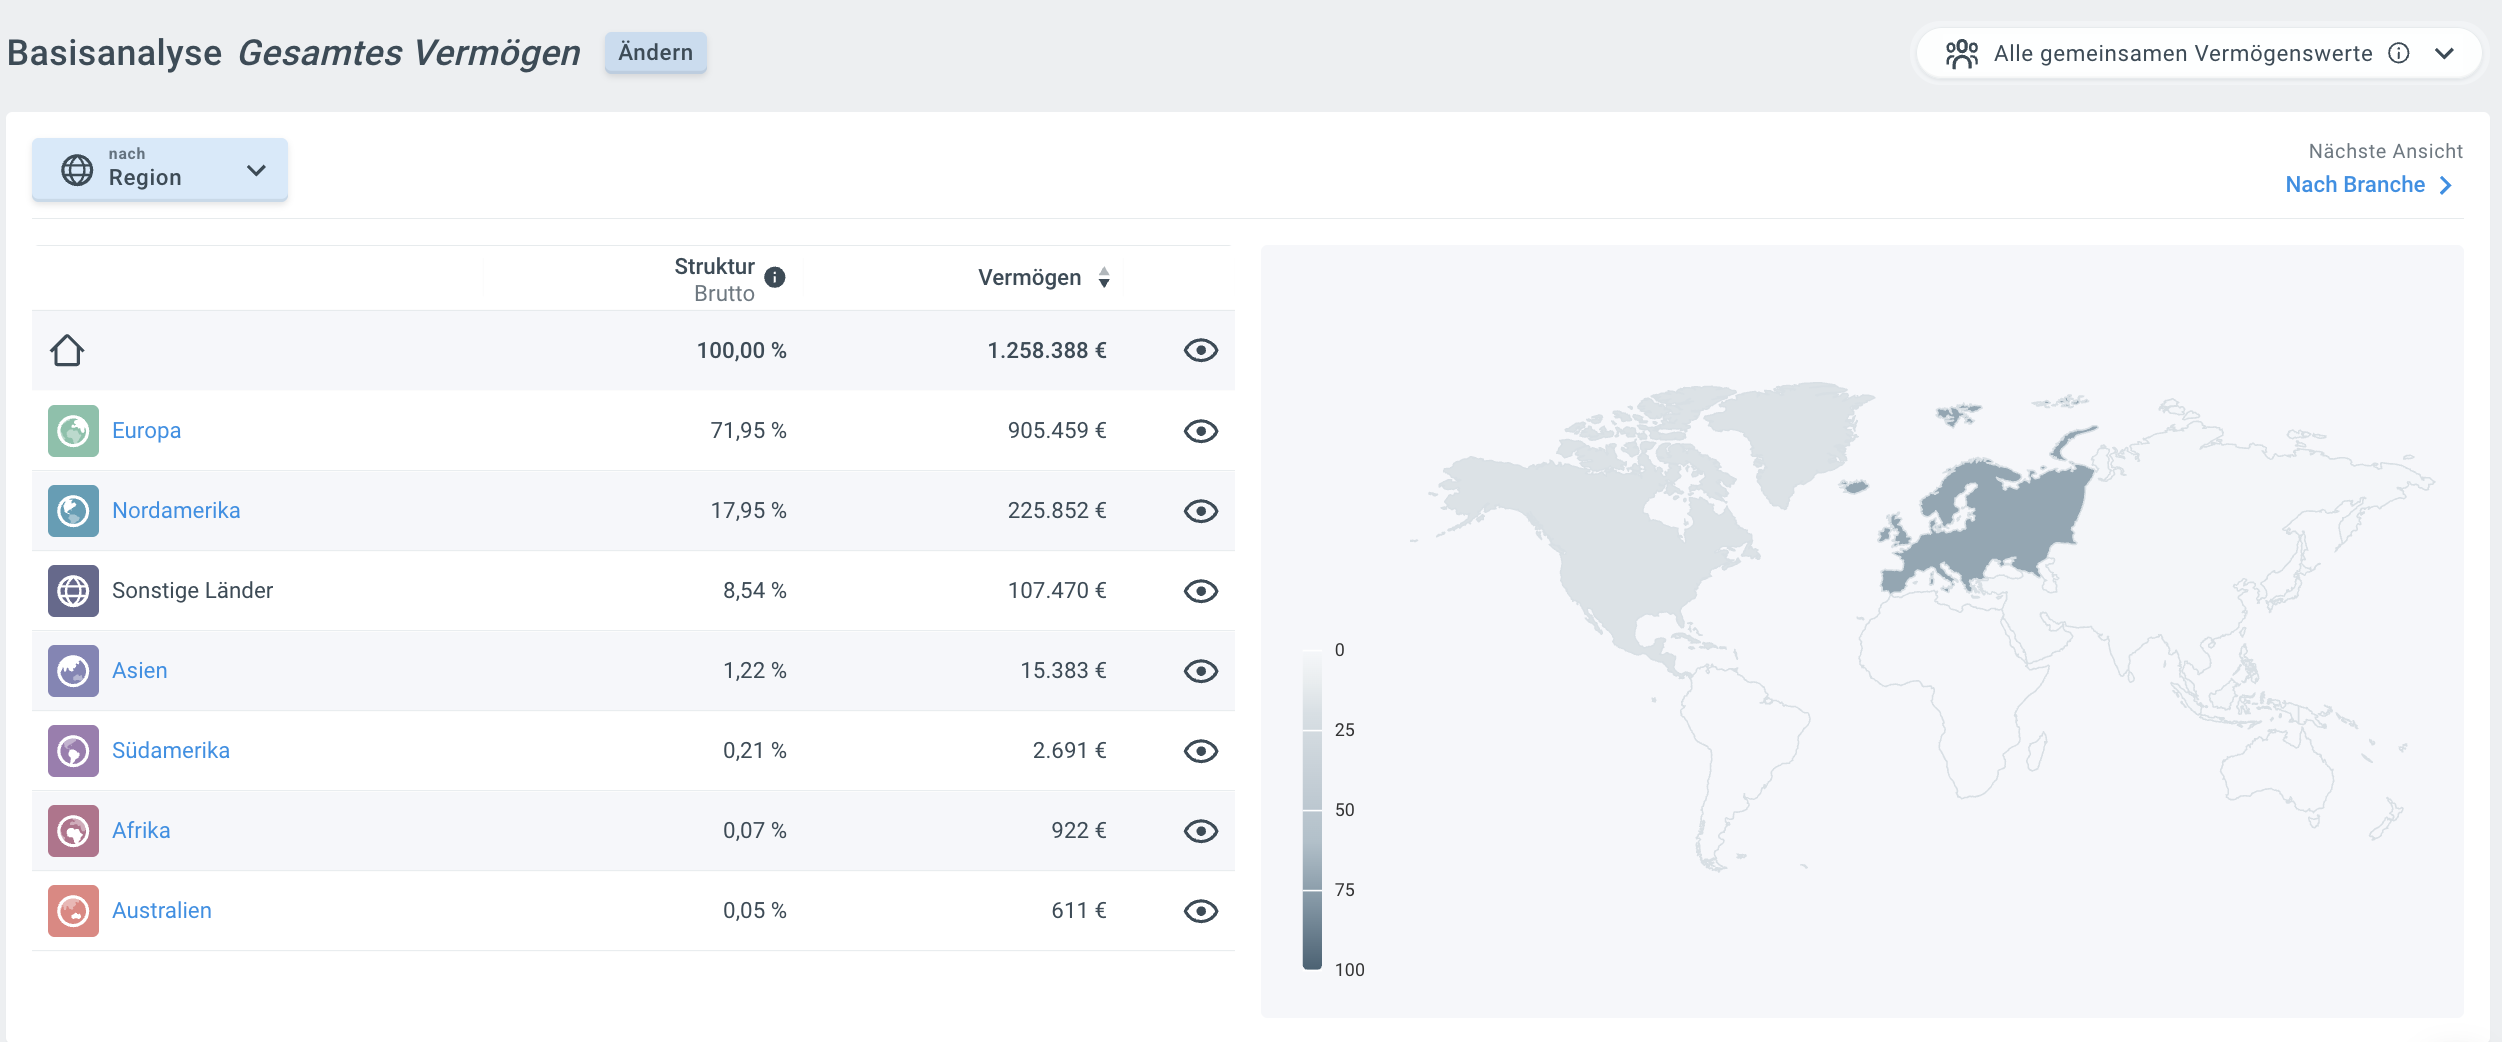Click the Südamerika region icon

(73, 751)
